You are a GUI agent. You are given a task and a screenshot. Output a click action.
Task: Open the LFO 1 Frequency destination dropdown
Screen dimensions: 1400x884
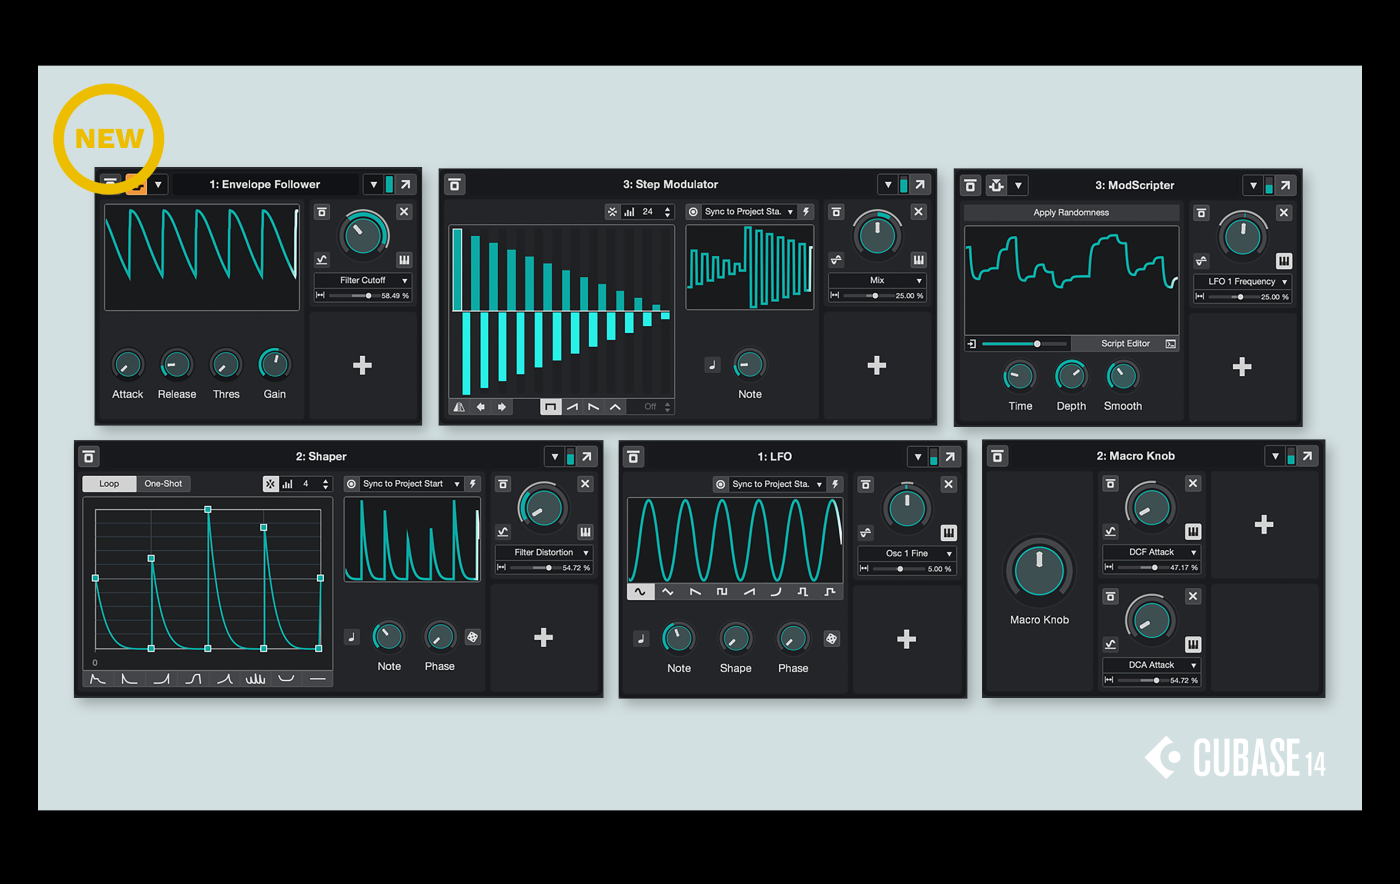point(1242,282)
